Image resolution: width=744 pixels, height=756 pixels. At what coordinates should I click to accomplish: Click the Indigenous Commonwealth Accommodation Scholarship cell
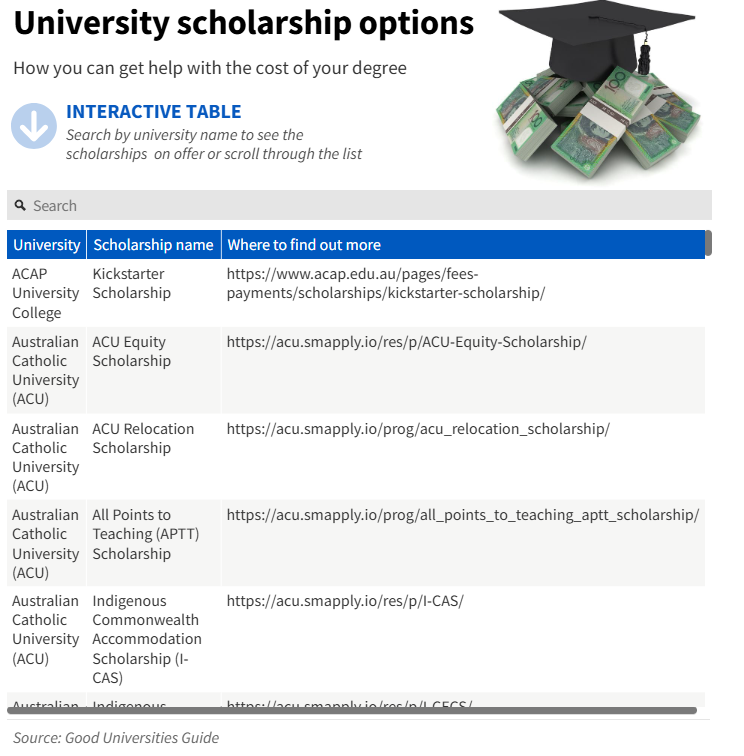click(147, 639)
